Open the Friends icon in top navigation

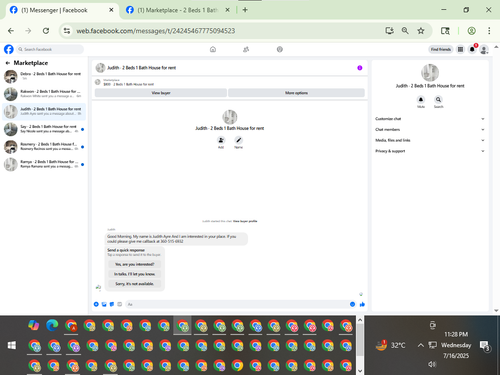tap(246, 49)
